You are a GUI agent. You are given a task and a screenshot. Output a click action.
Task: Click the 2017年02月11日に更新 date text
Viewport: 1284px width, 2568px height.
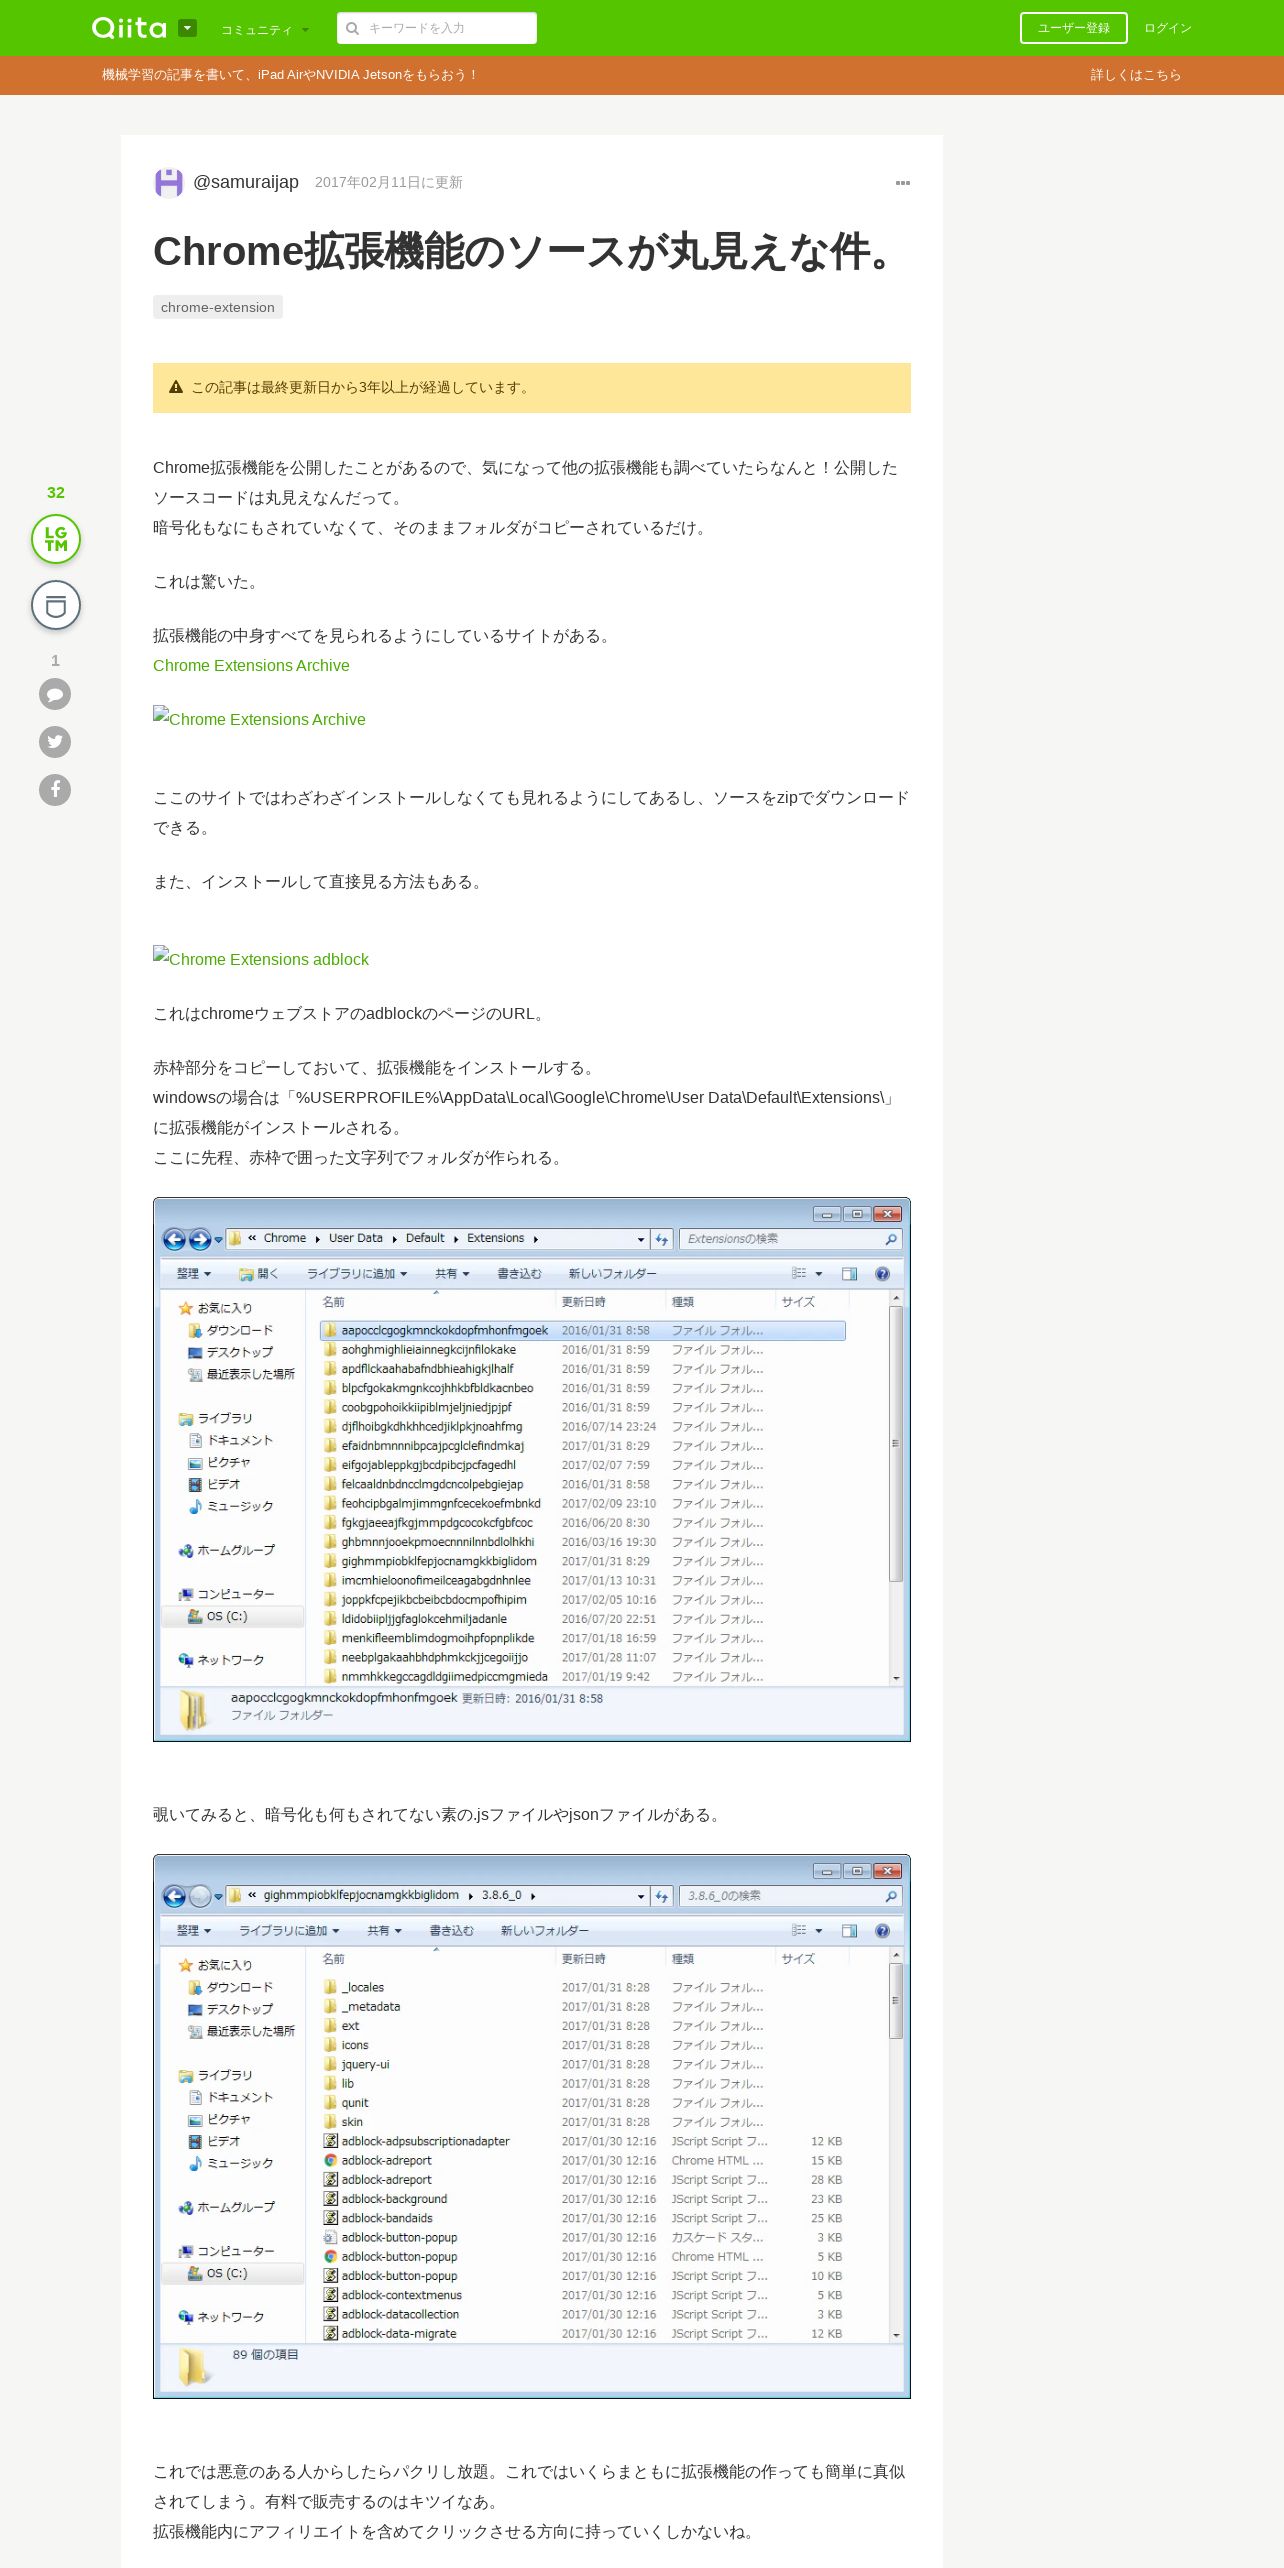click(389, 182)
